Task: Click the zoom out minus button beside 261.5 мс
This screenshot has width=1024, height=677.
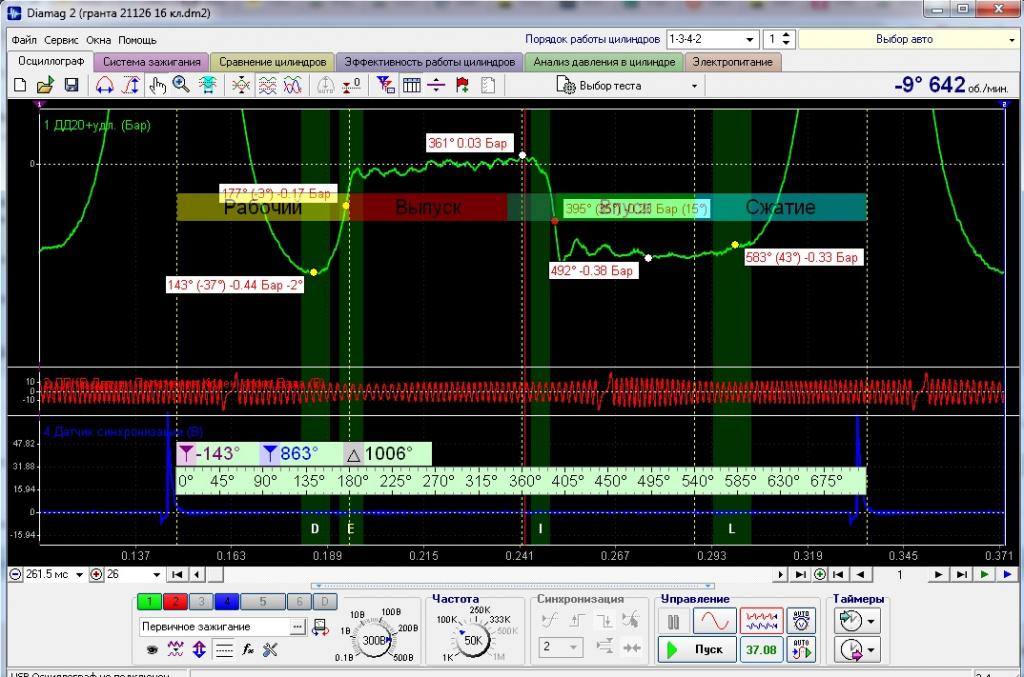Action: tap(15, 575)
